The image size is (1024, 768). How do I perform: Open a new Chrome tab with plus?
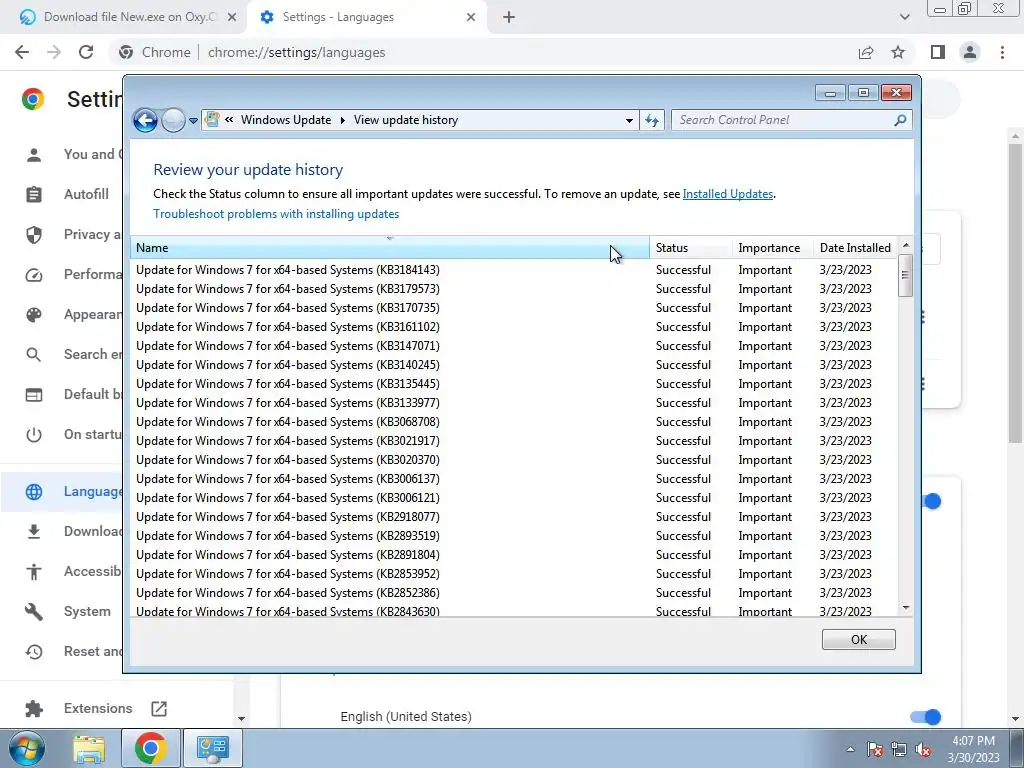(x=509, y=18)
